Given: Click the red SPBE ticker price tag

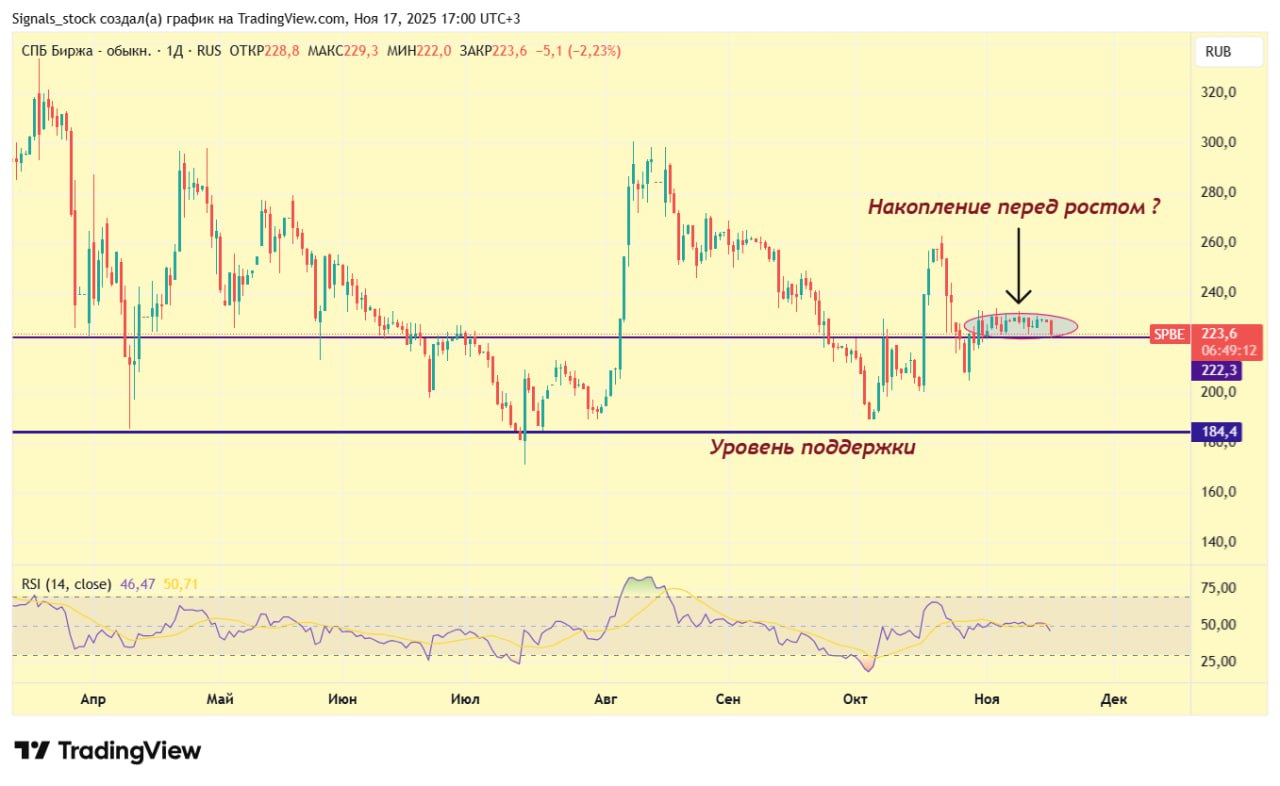Looking at the screenshot, I should (1168, 335).
